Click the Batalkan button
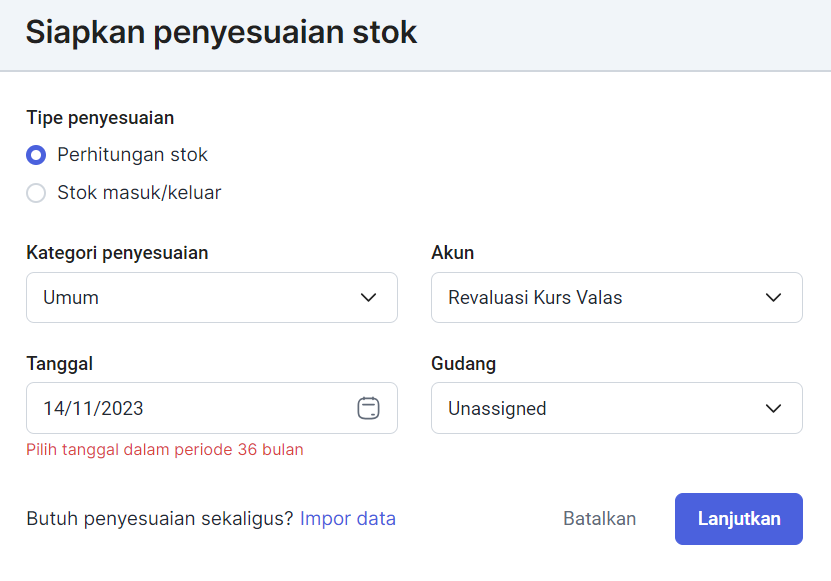The width and height of the screenshot is (831, 581). click(x=599, y=518)
